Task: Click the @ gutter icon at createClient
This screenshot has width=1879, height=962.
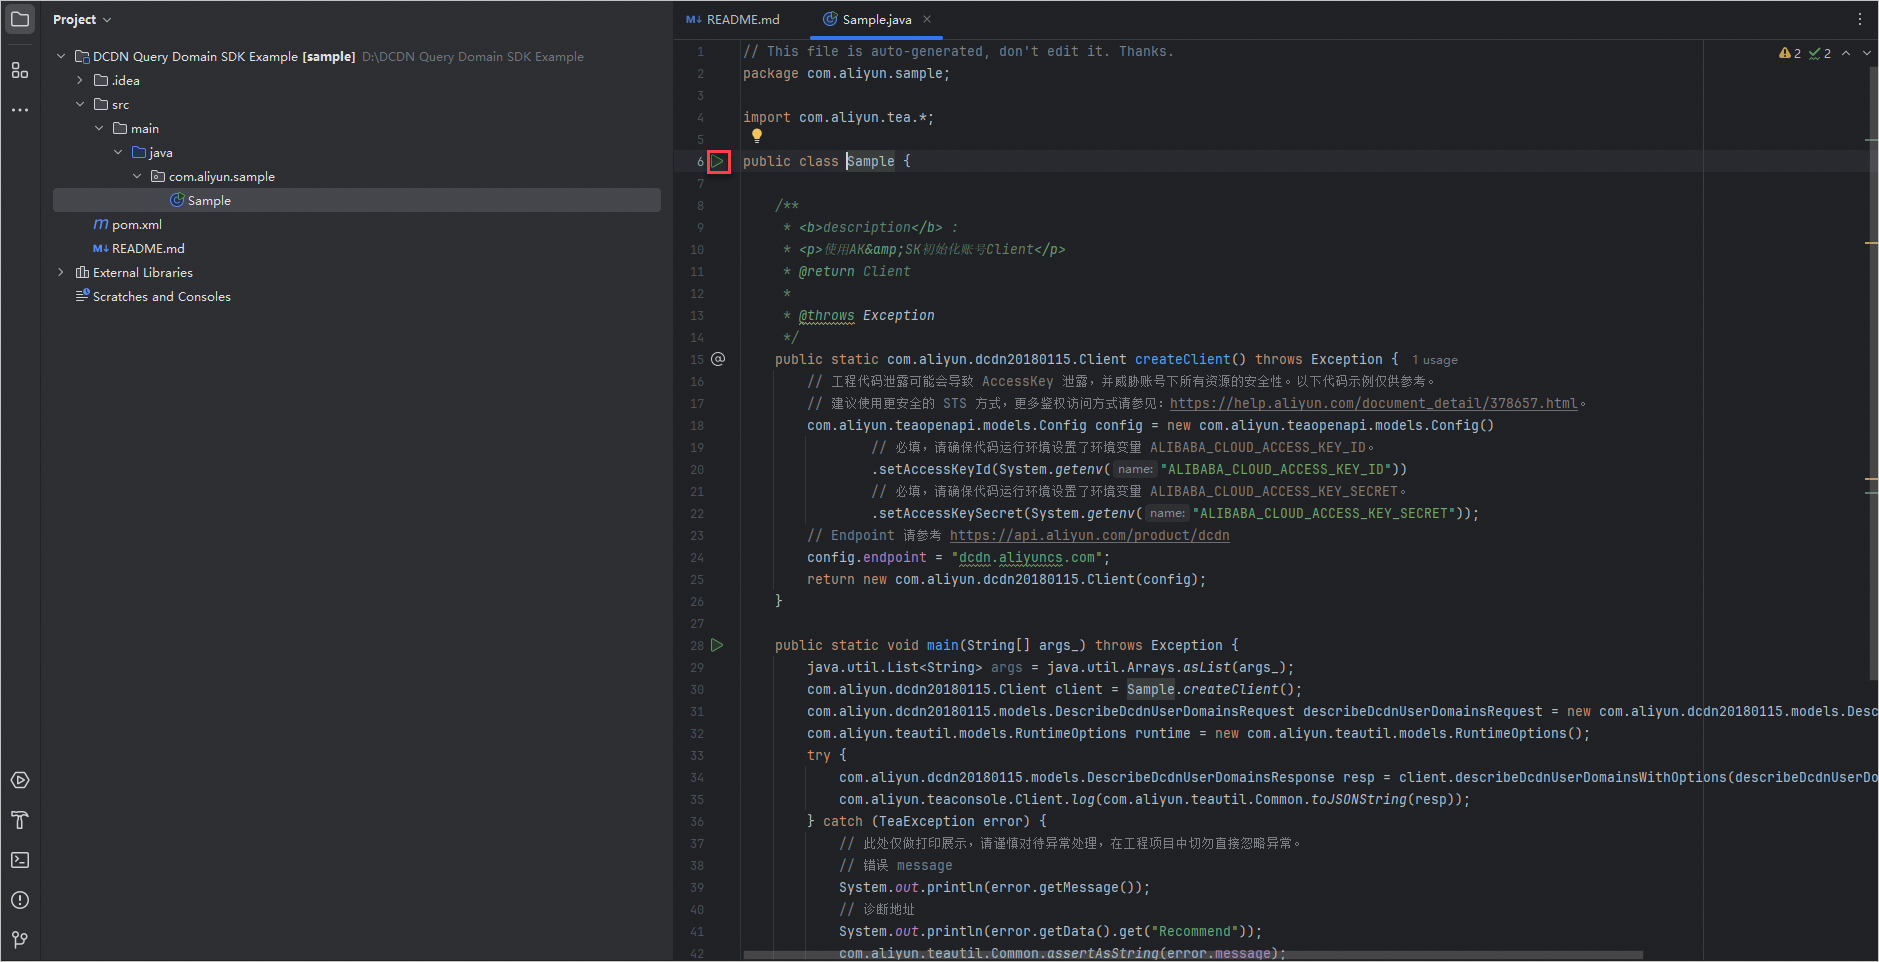Action: (718, 359)
